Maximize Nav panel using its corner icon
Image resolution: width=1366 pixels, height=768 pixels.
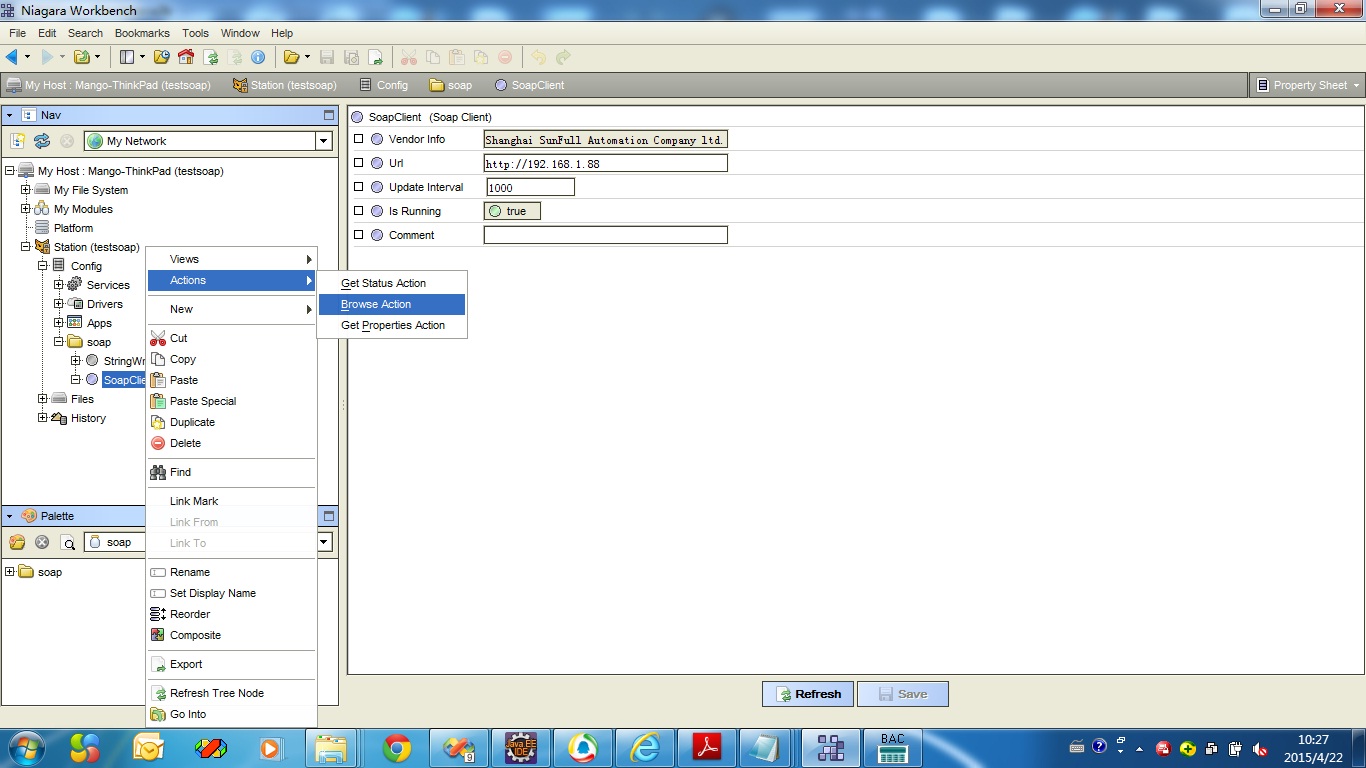pos(328,115)
